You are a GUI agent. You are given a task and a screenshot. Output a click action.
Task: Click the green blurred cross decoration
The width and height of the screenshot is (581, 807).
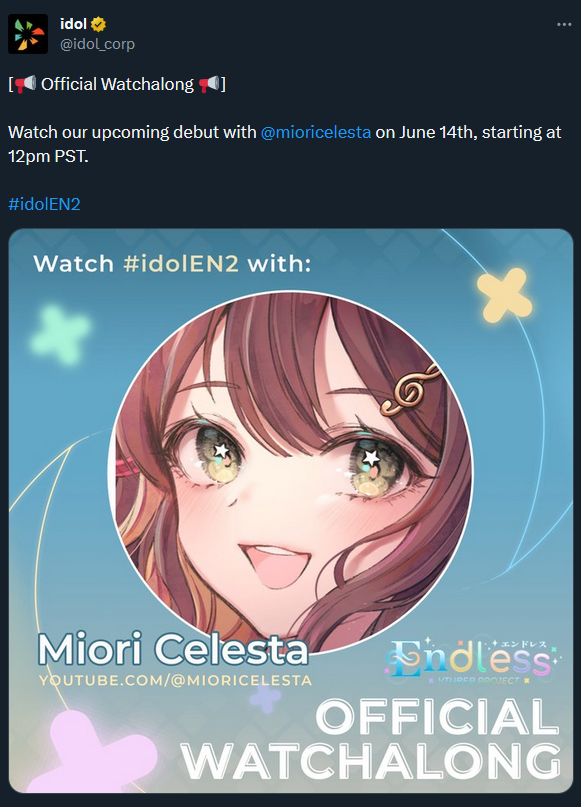pos(60,335)
